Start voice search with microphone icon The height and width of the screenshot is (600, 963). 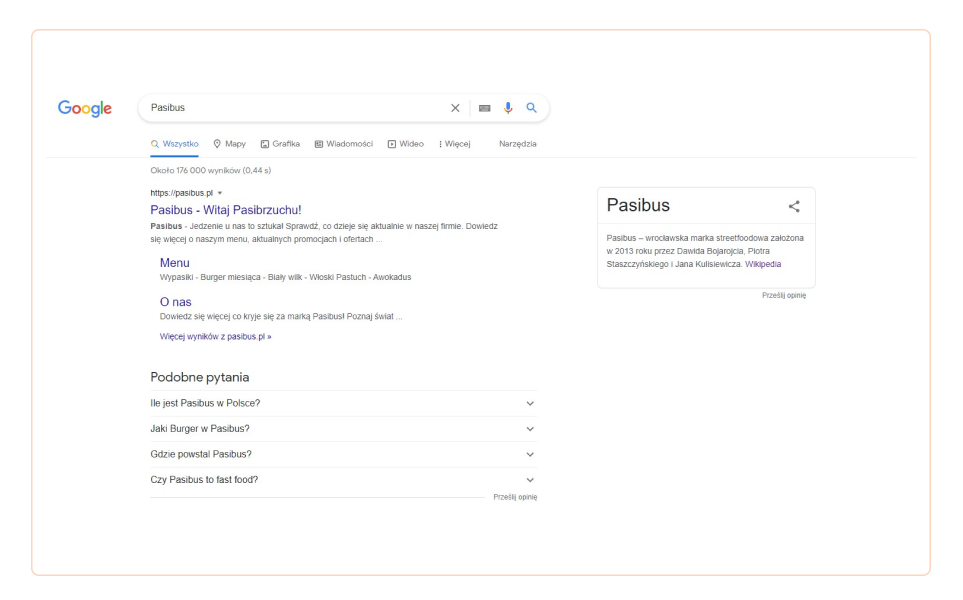[x=508, y=108]
